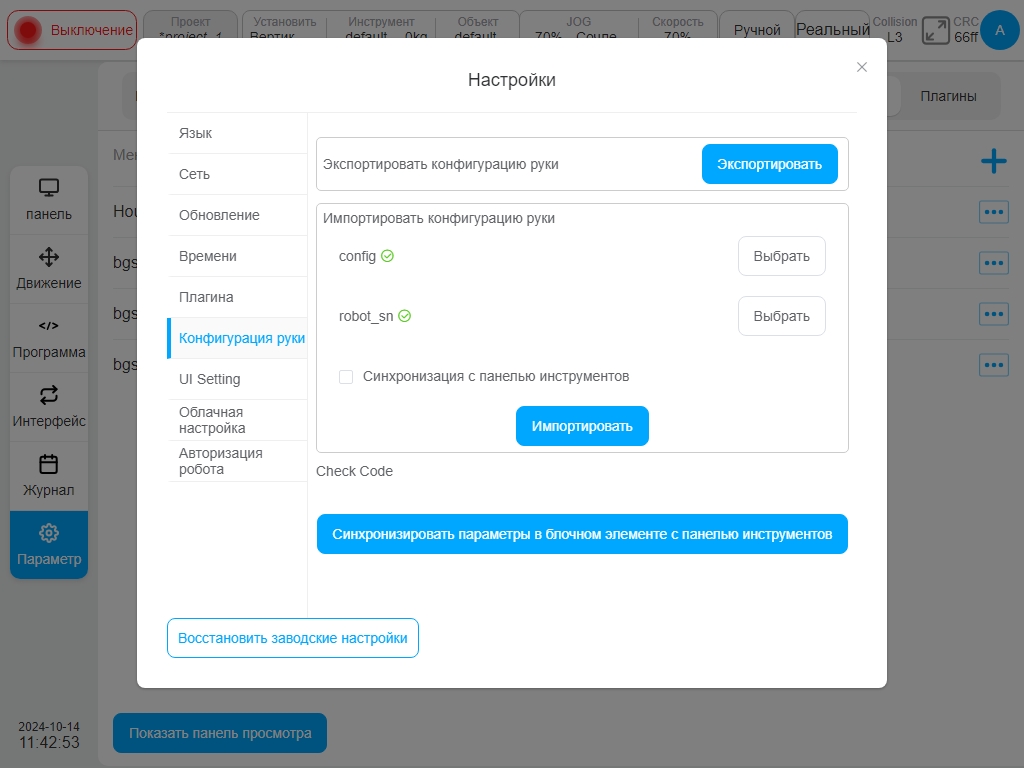
Task: Open Интерфейс from the sidebar
Action: click(x=49, y=408)
